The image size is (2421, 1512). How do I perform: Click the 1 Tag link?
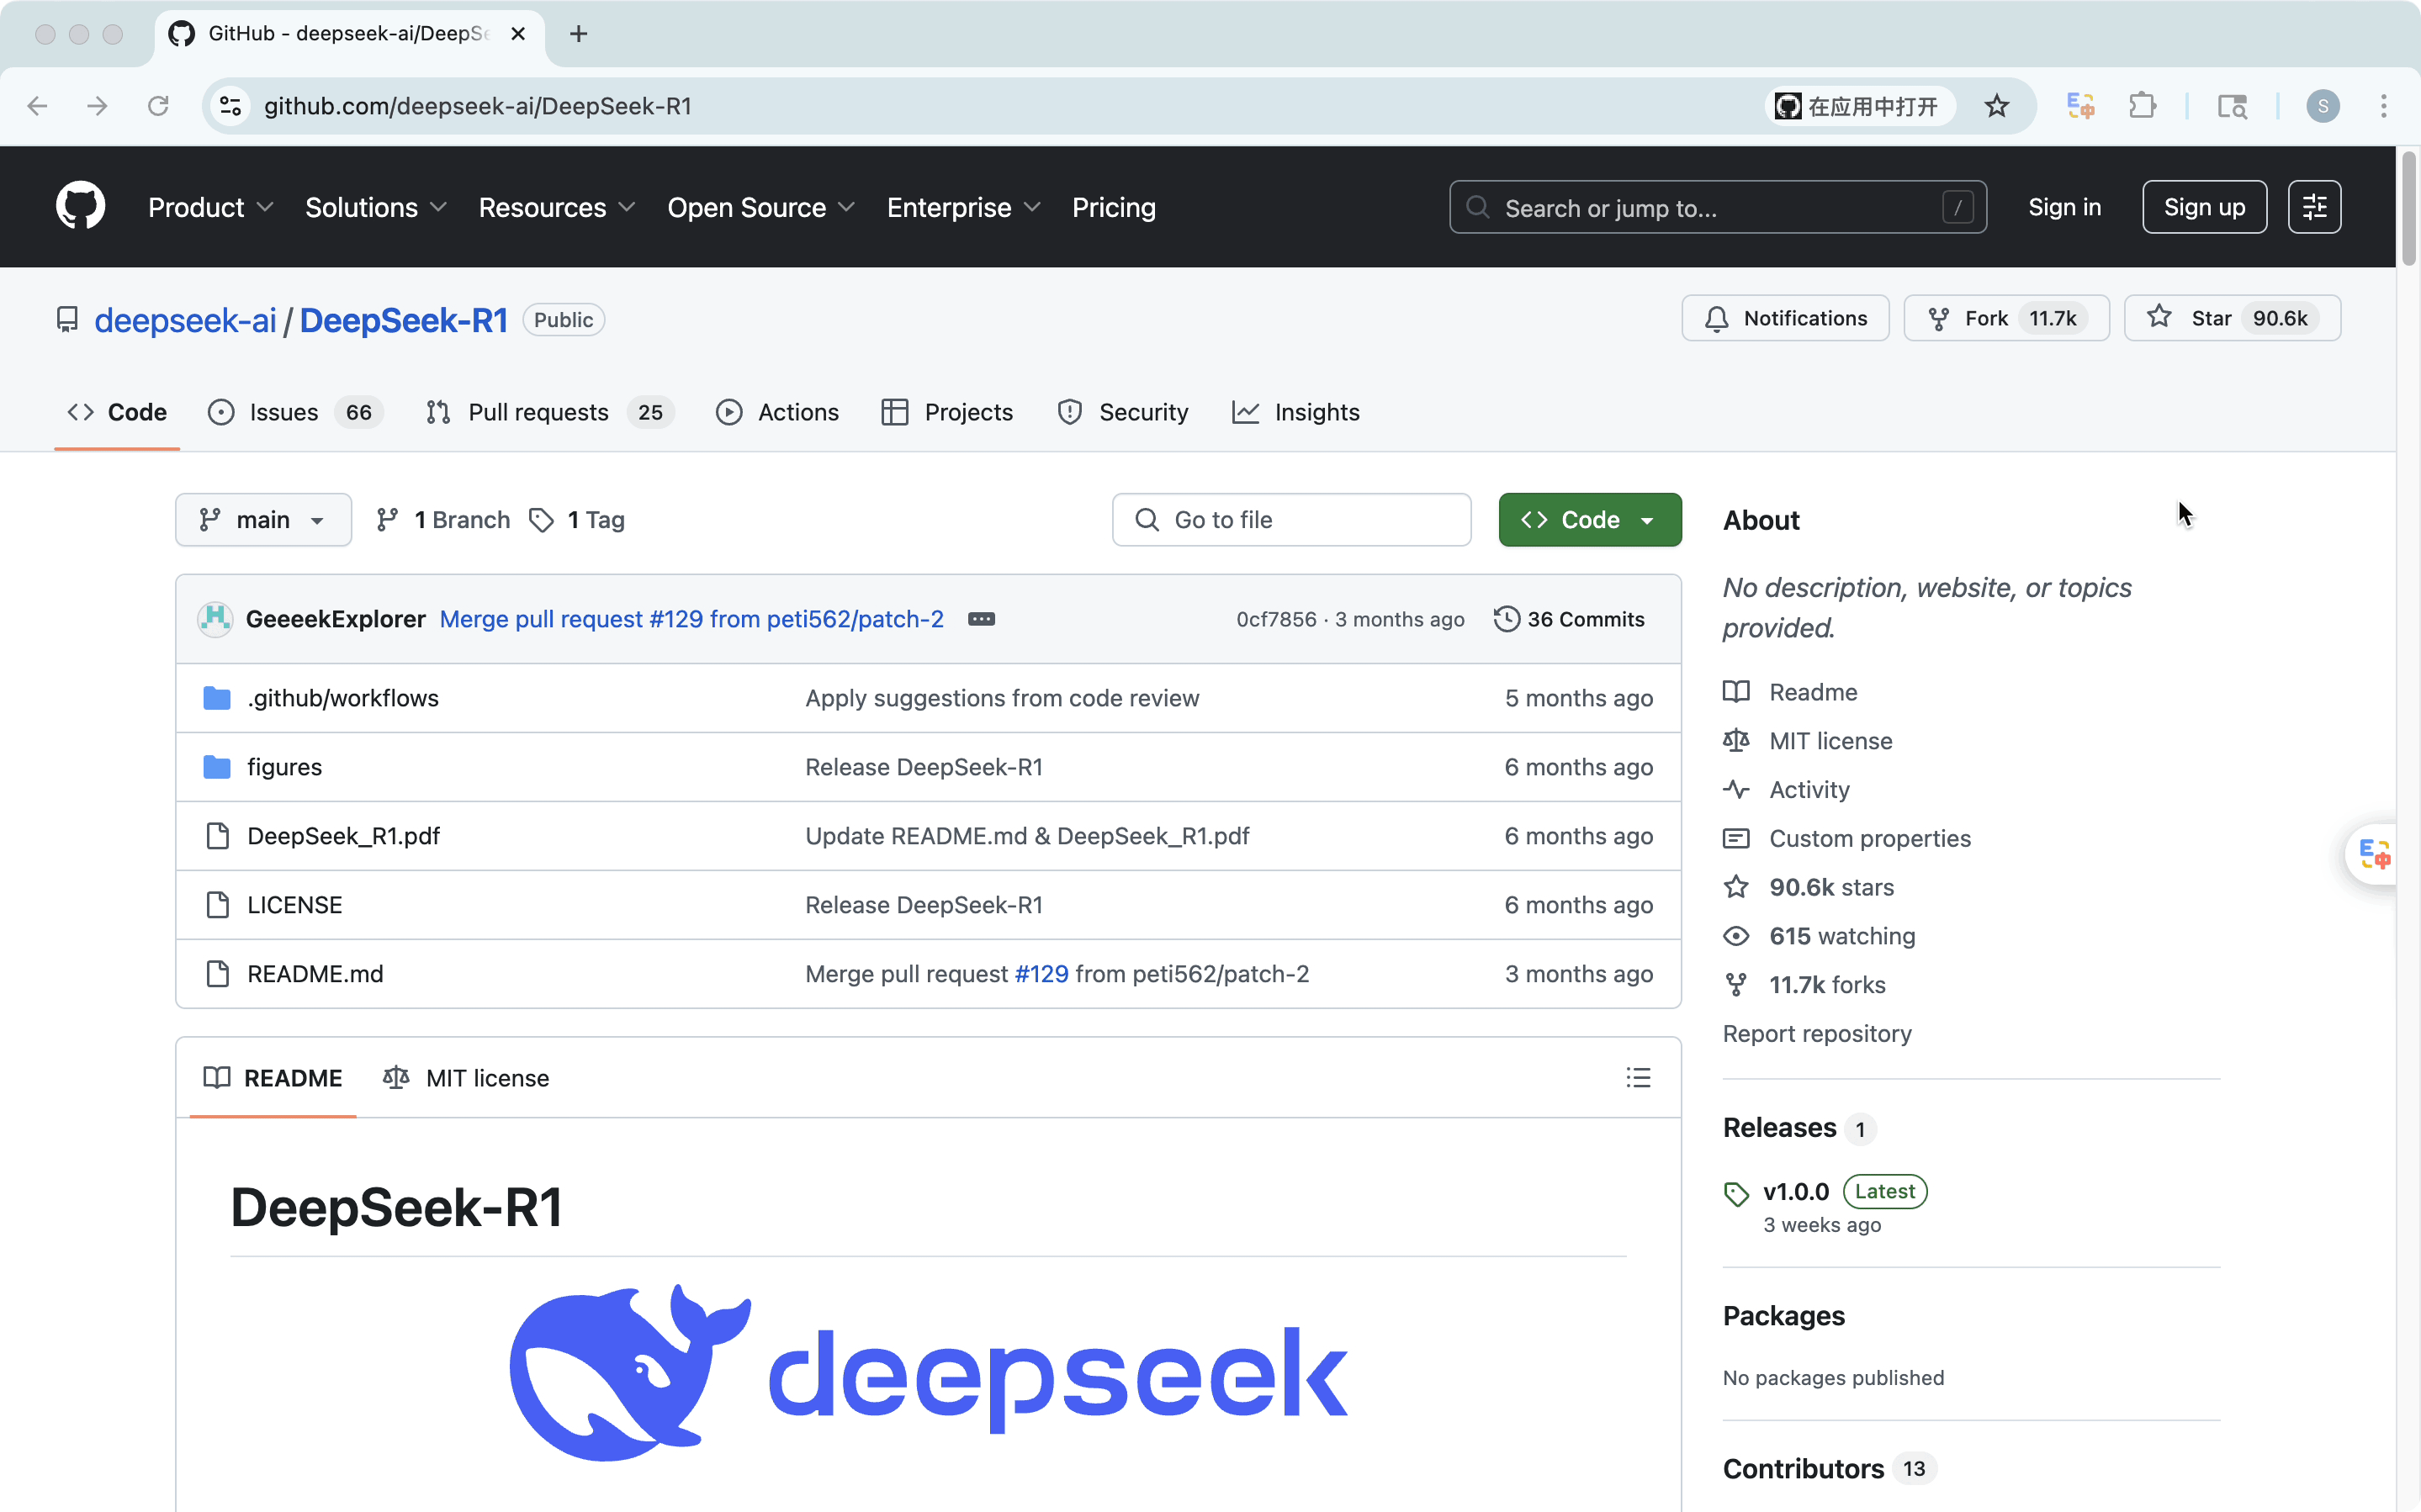click(578, 520)
